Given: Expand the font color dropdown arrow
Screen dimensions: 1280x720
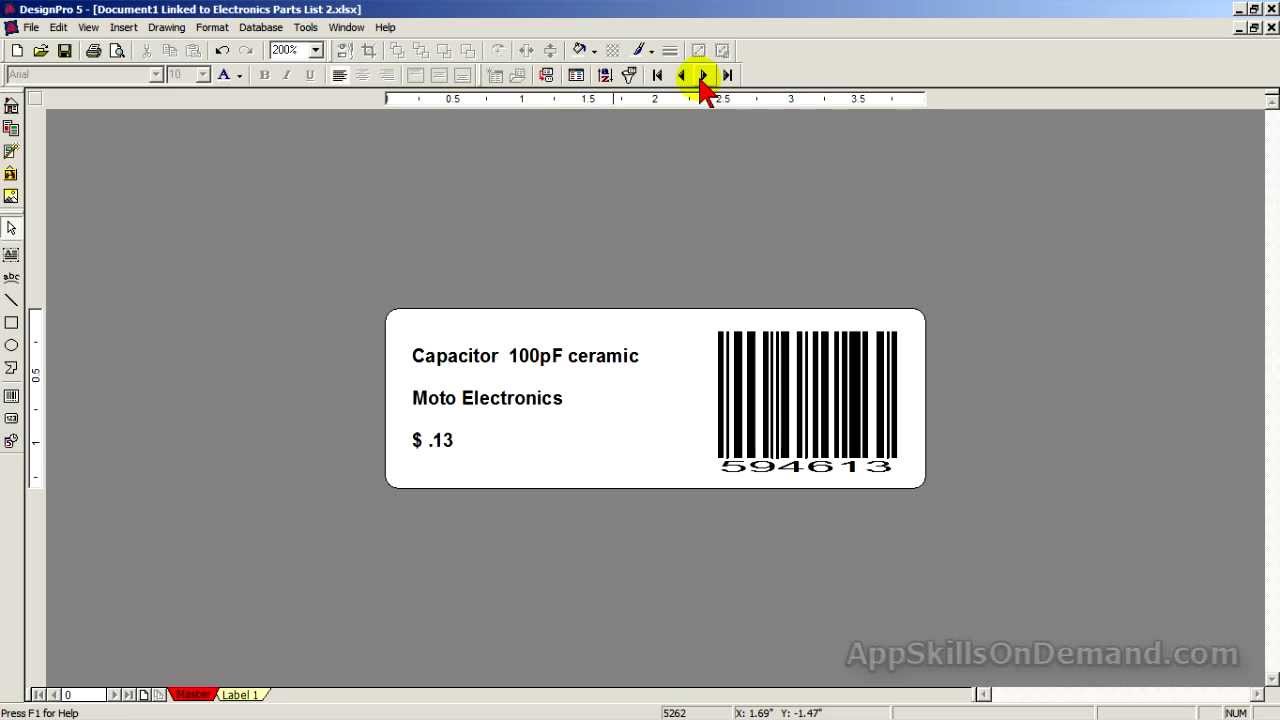Looking at the screenshot, I should (x=239, y=76).
